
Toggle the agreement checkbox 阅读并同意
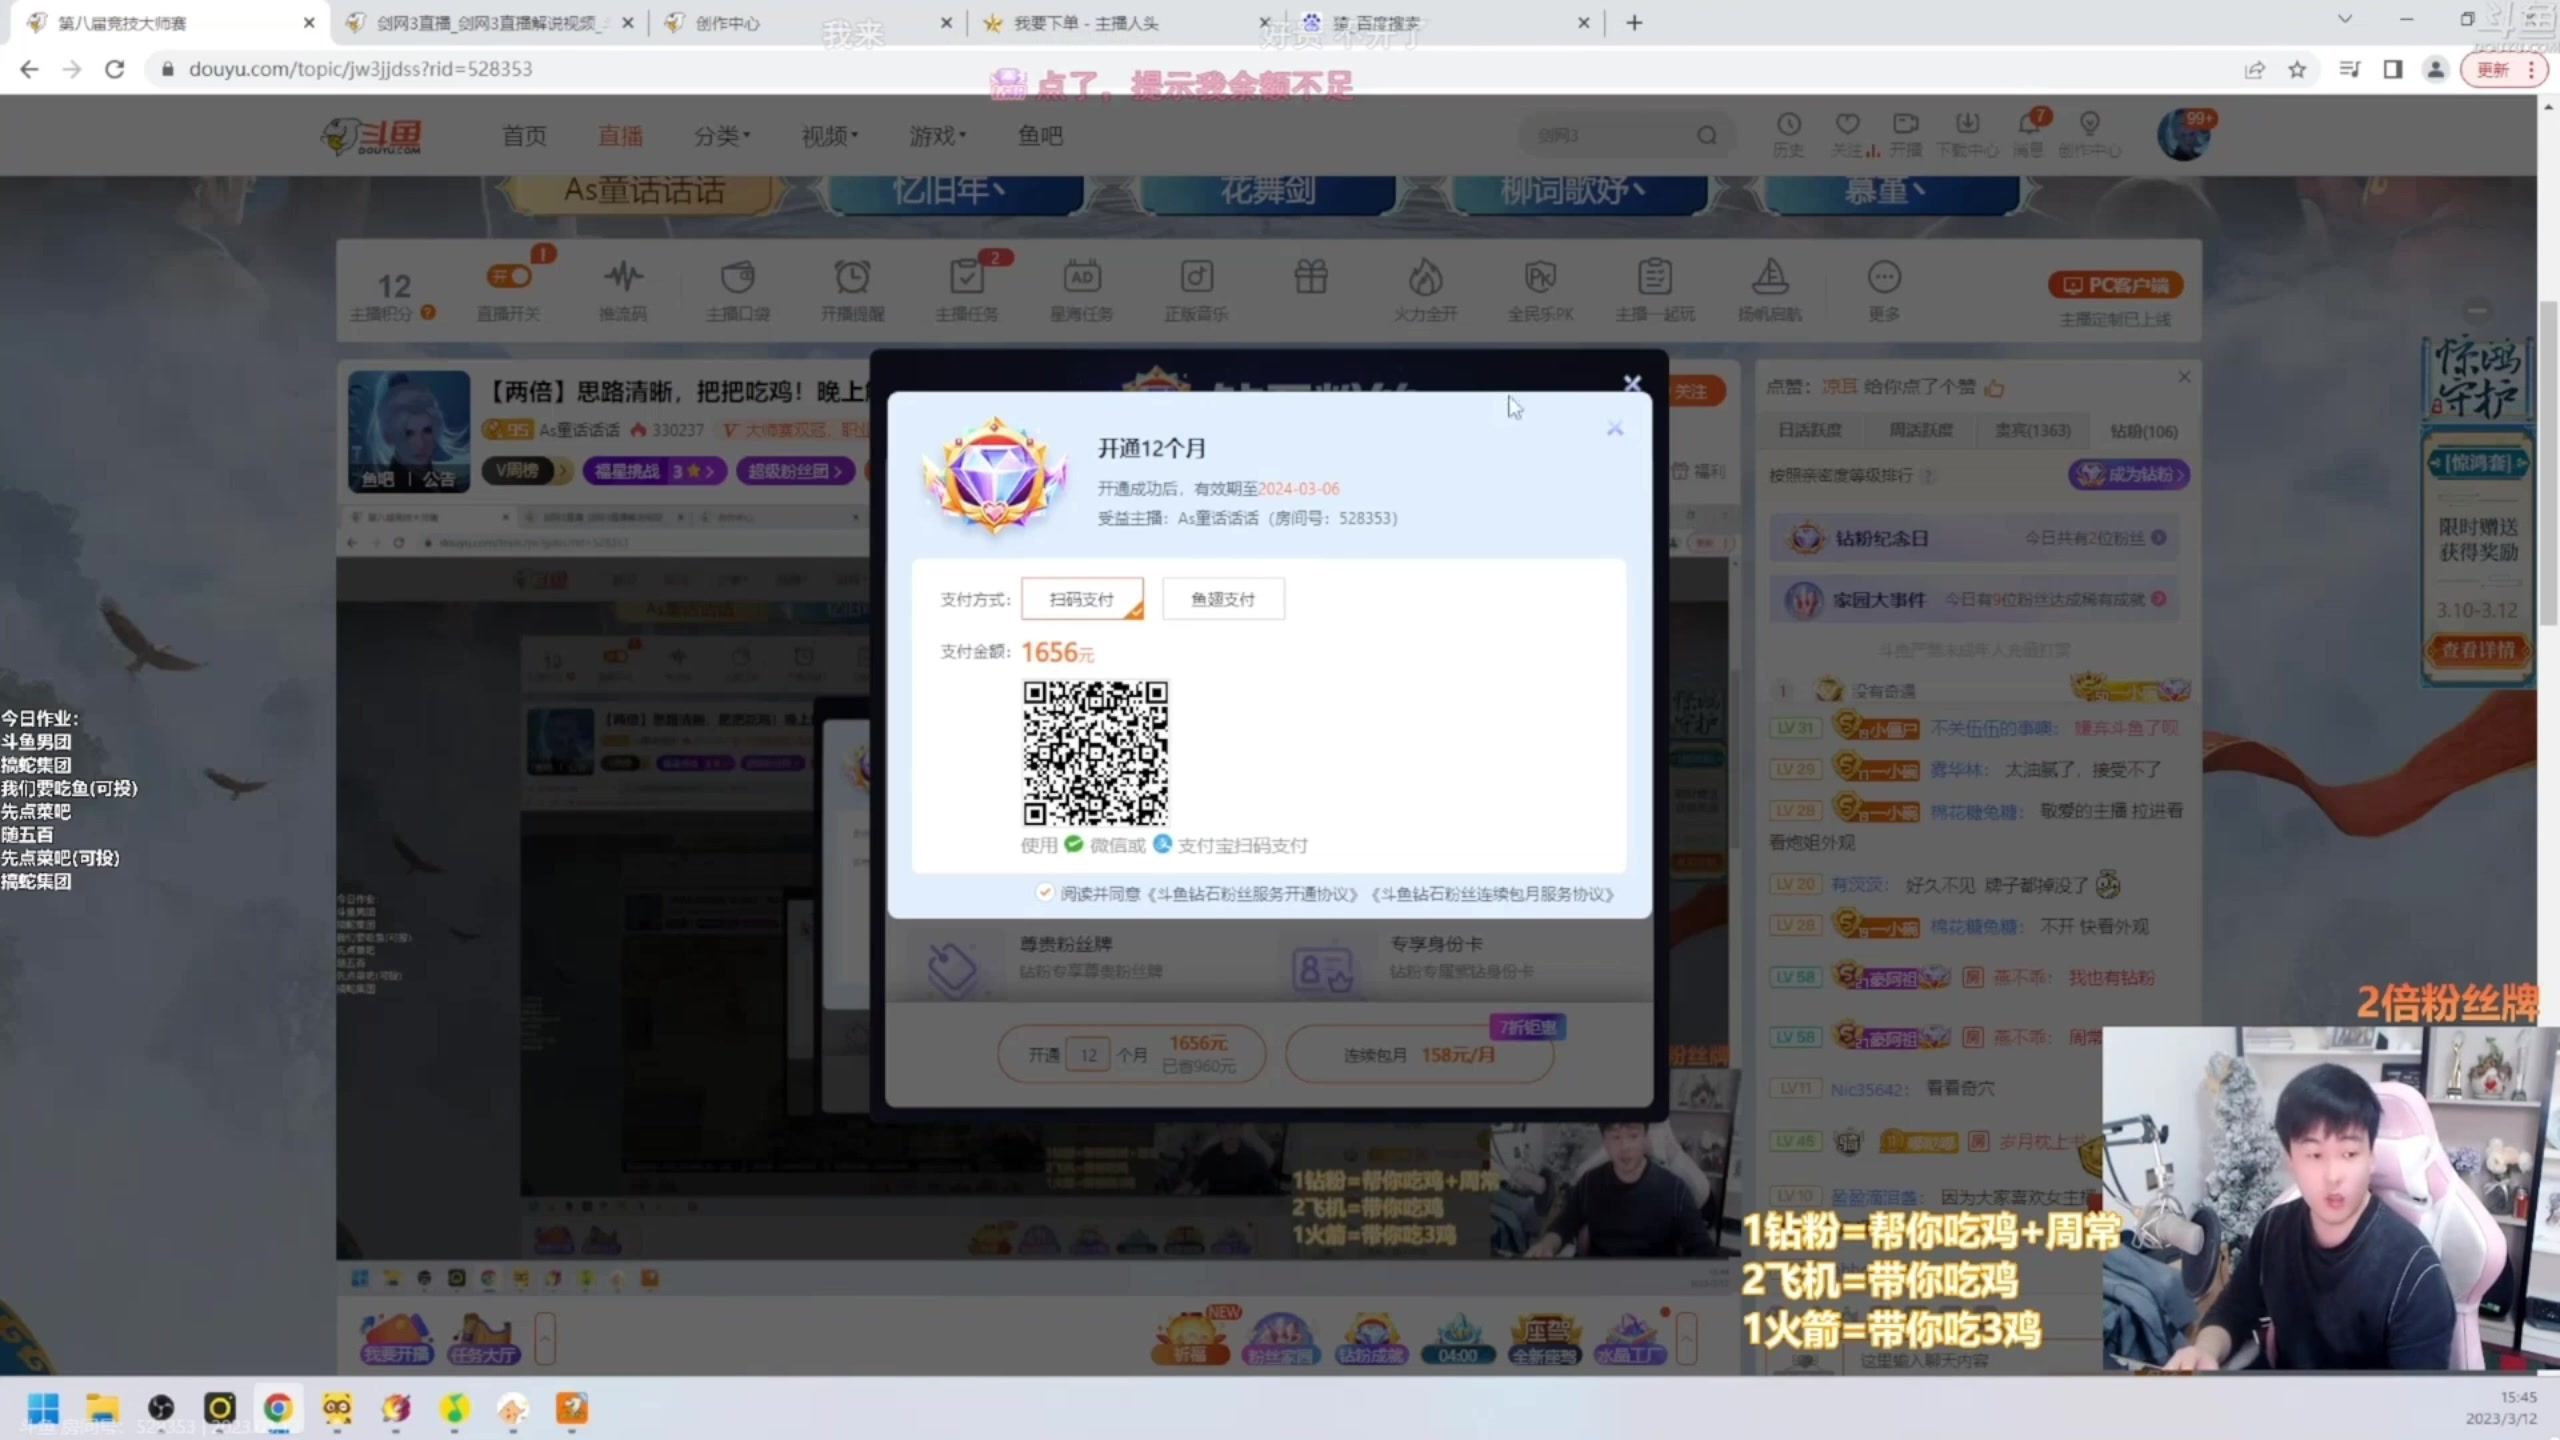(1044, 892)
